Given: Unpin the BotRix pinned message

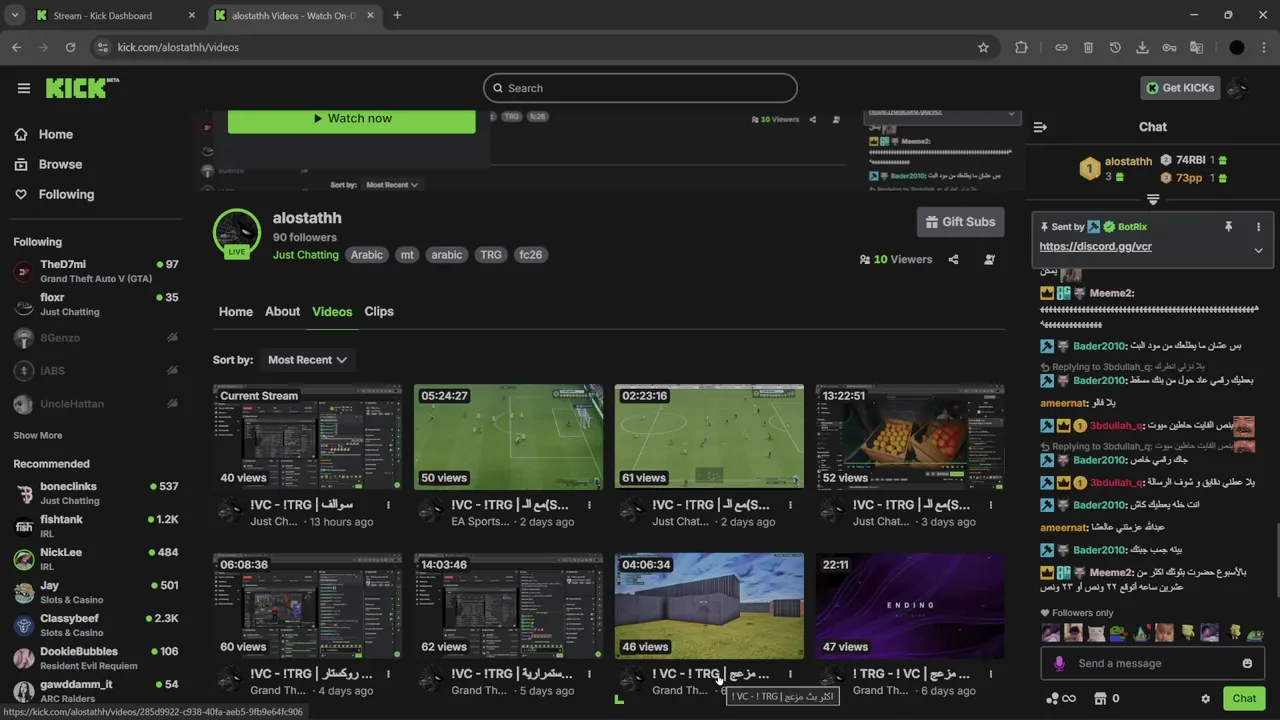Looking at the screenshot, I should (1228, 227).
